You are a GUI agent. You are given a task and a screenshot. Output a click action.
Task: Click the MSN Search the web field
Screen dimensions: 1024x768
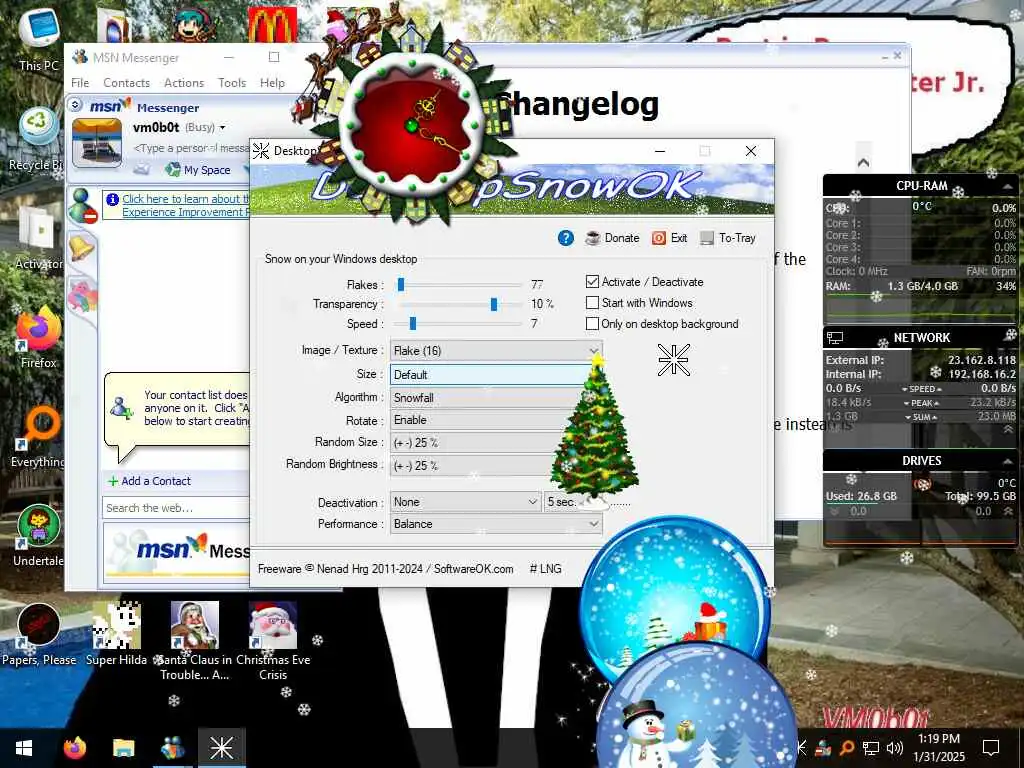176,508
